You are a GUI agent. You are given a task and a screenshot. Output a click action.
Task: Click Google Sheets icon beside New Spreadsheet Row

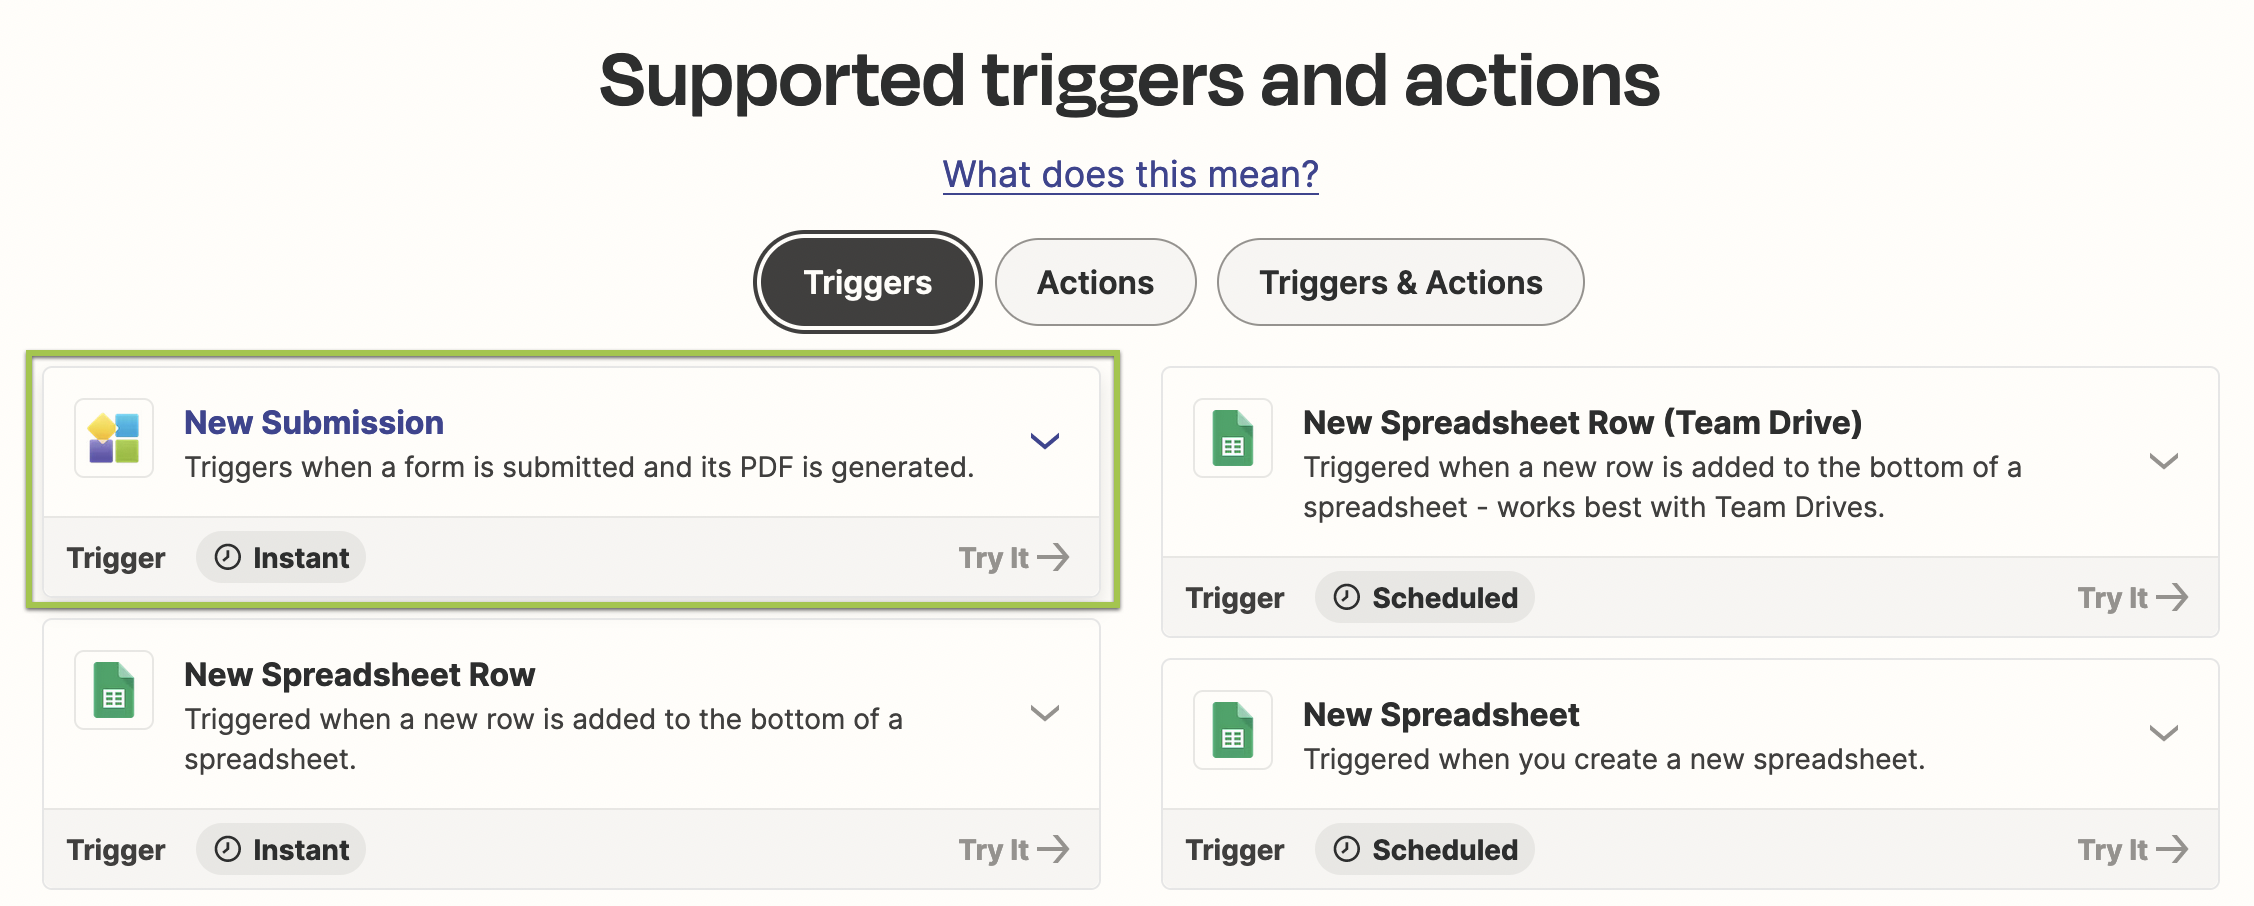(114, 691)
